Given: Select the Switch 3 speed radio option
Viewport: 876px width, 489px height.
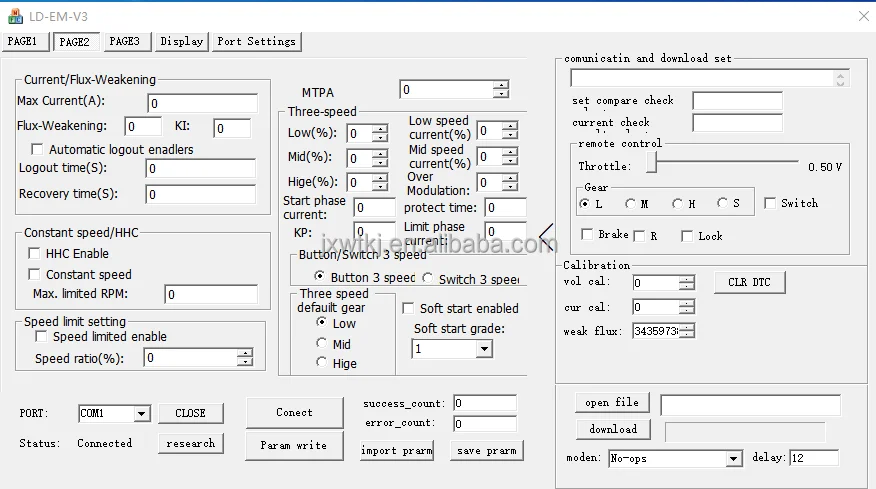Looking at the screenshot, I should pos(427,277).
